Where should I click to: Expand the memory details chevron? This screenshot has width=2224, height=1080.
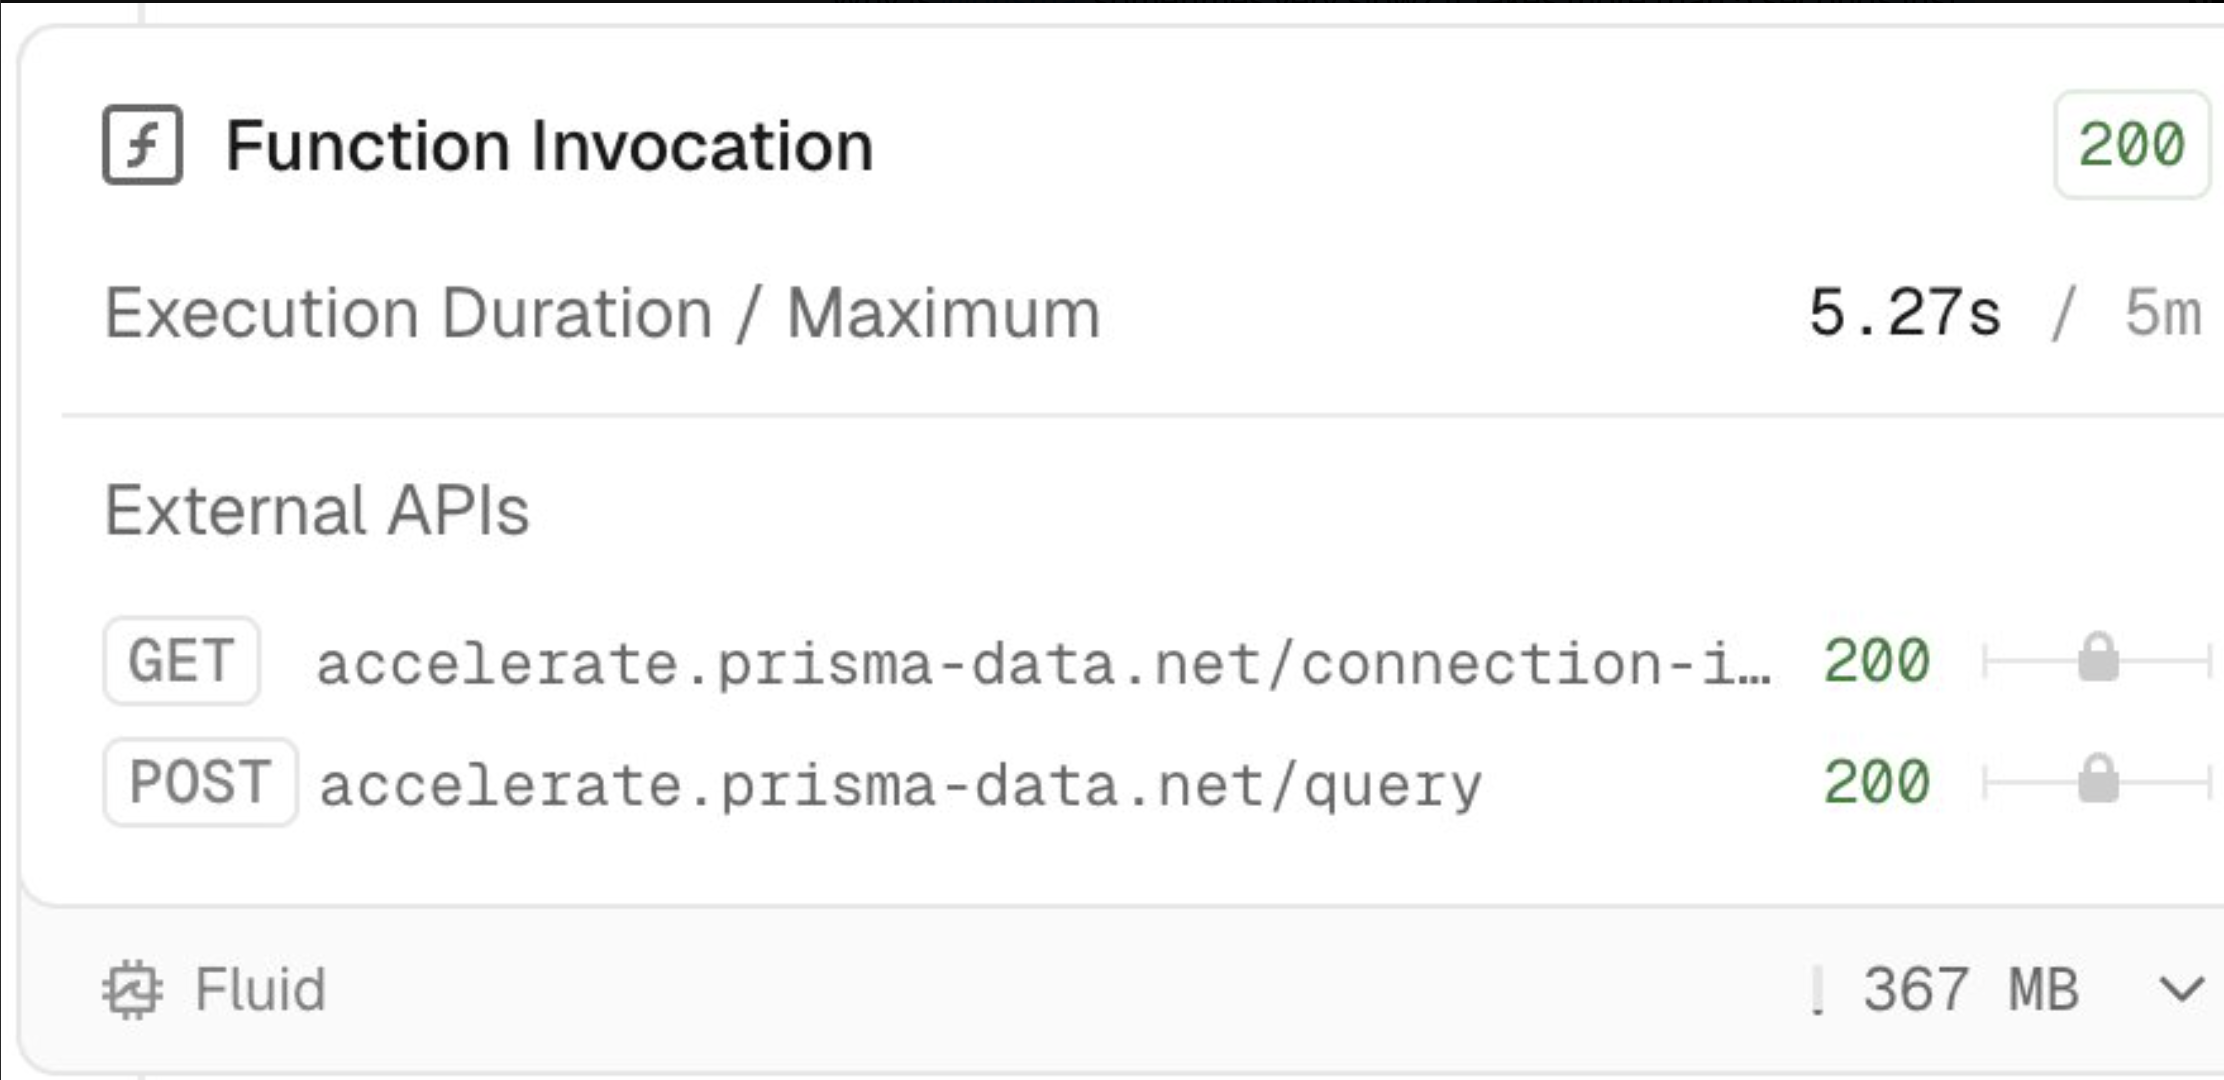click(x=2181, y=990)
